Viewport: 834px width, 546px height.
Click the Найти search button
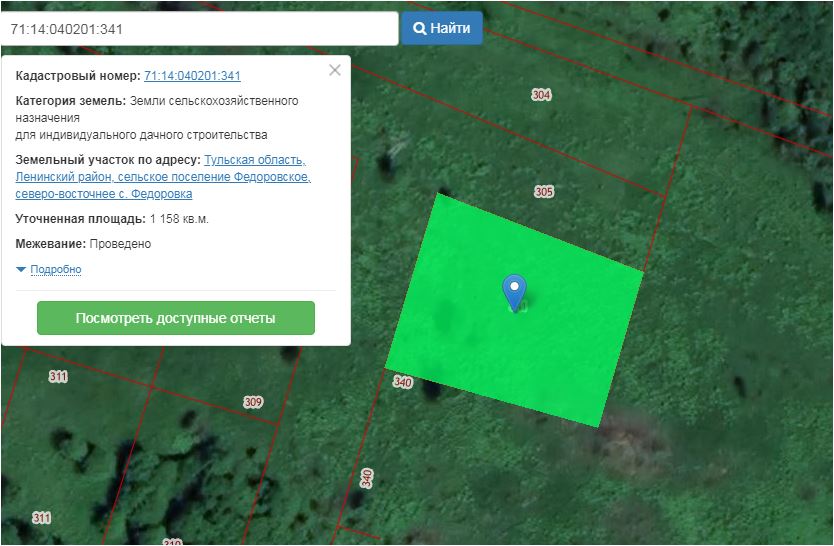point(441,28)
